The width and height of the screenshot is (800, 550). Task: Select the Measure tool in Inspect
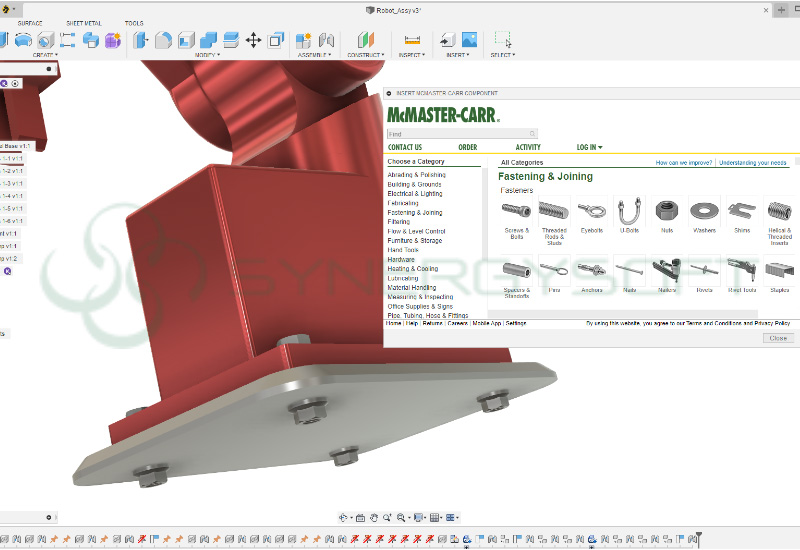click(411, 40)
